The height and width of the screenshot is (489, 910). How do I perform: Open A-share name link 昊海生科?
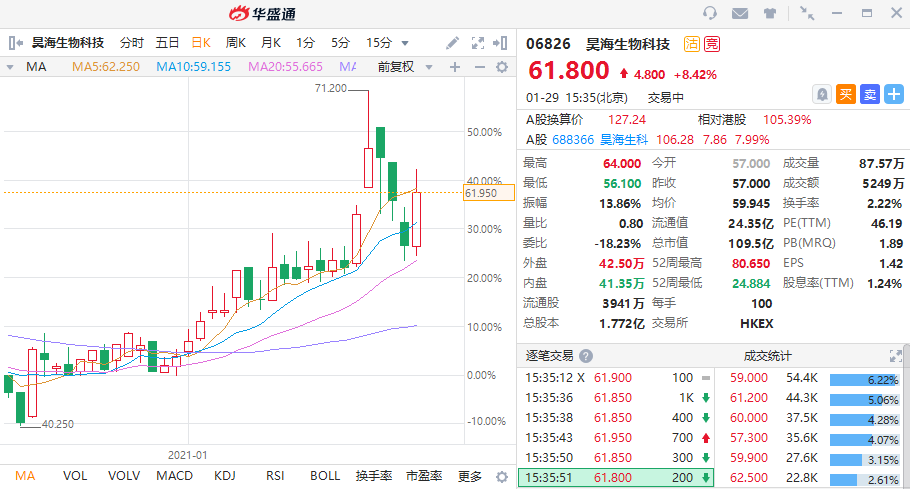(x=623, y=140)
